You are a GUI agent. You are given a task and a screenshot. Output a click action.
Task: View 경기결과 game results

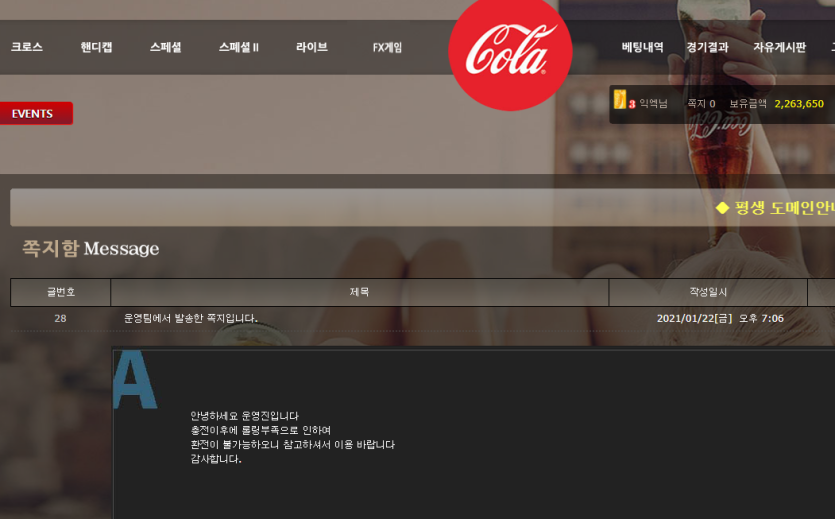coord(707,47)
